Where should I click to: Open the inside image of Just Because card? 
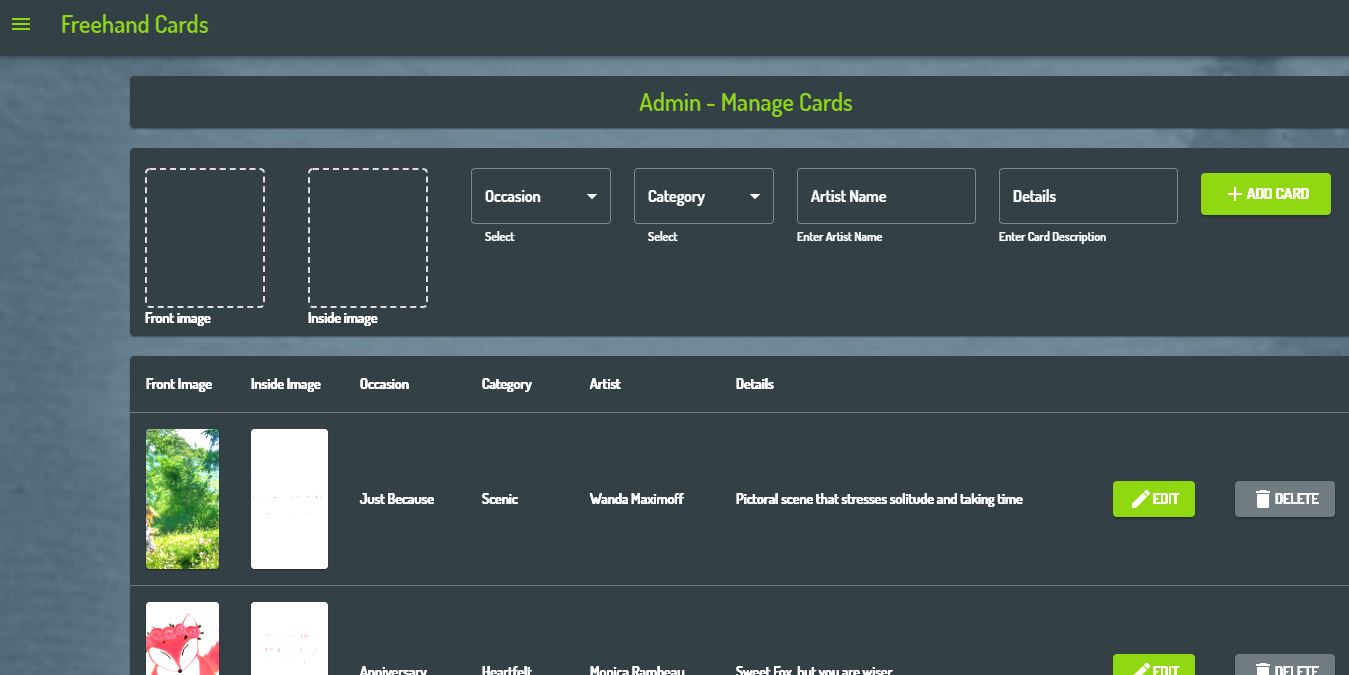pos(289,499)
